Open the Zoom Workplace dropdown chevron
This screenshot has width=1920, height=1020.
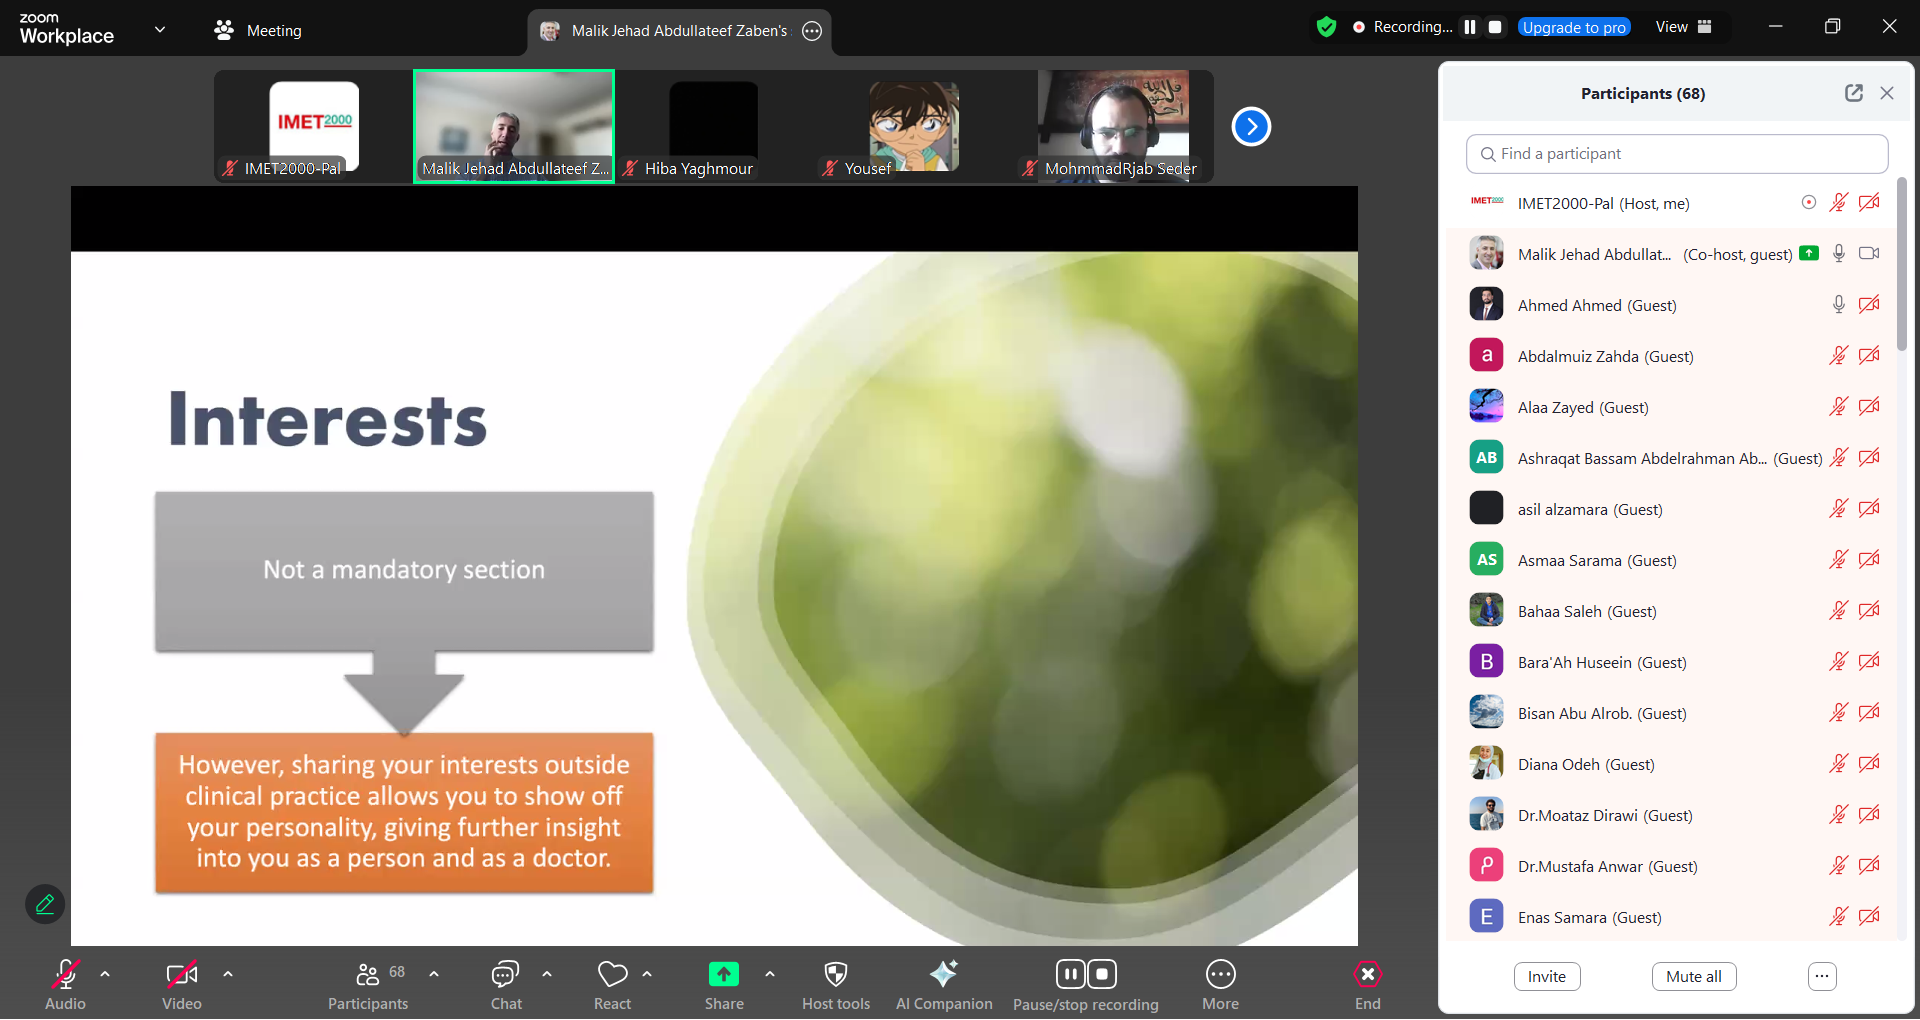(x=160, y=30)
